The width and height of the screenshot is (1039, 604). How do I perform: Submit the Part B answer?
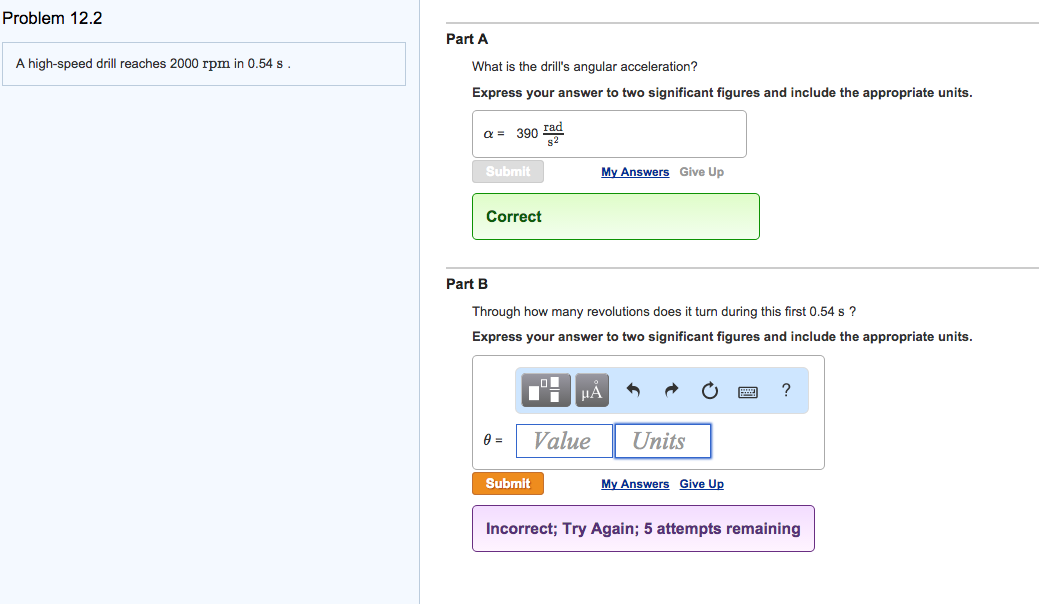(508, 483)
